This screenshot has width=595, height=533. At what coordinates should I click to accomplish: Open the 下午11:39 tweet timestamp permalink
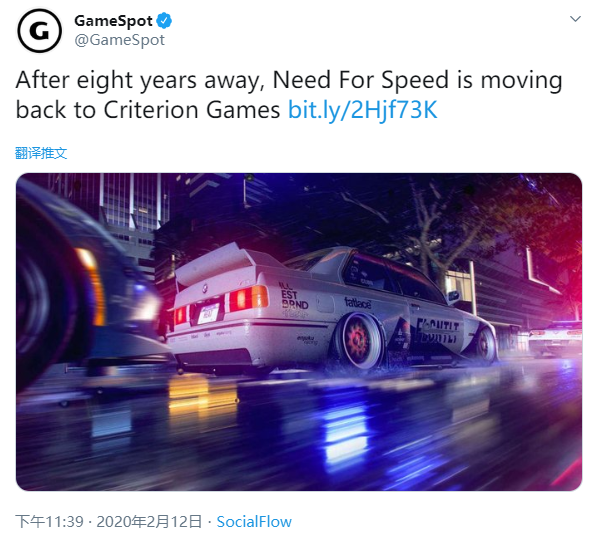pos(49,522)
